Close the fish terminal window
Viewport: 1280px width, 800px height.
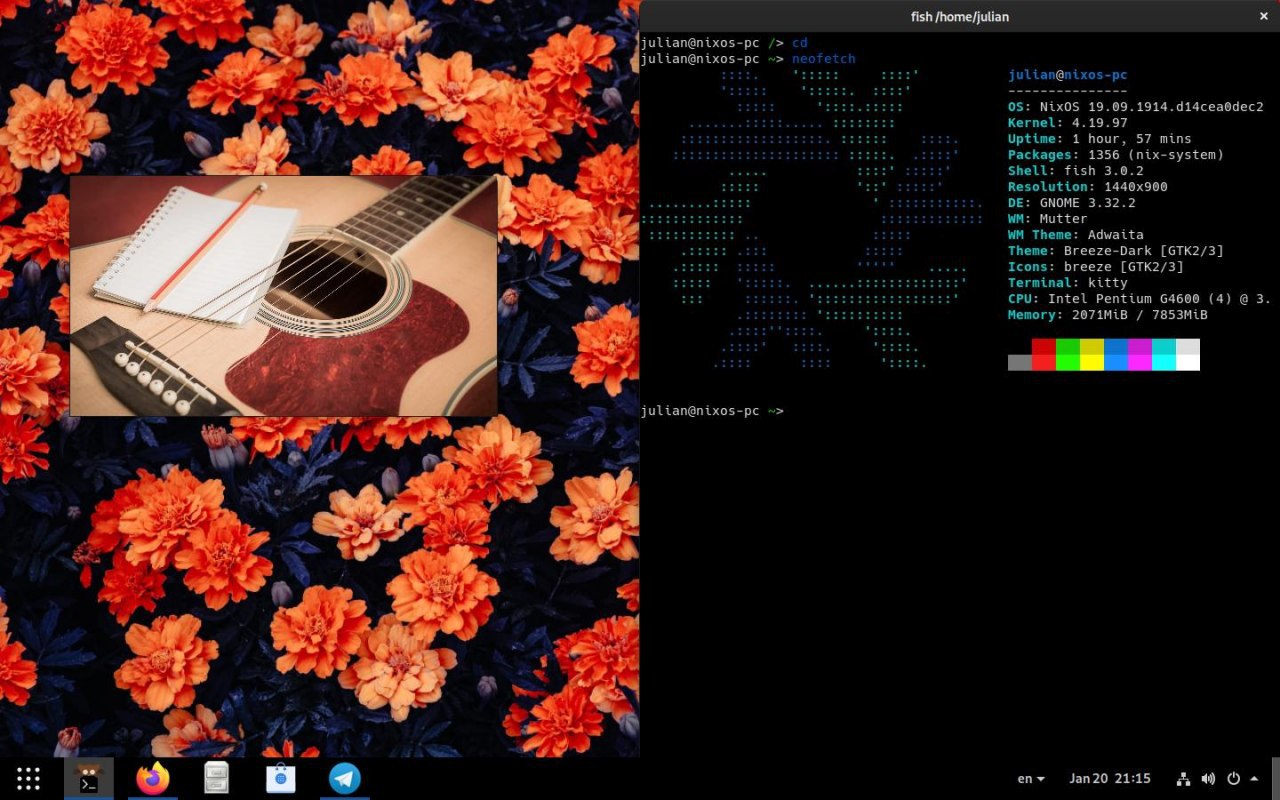click(x=1263, y=15)
